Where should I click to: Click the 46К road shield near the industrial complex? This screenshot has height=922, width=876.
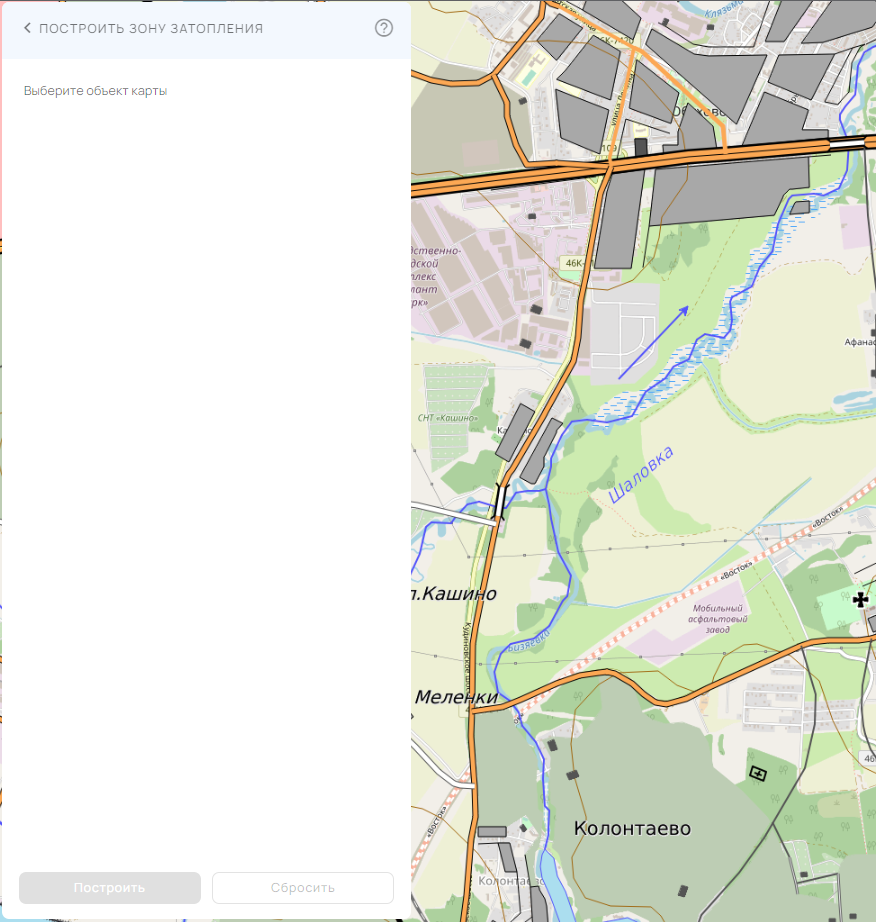(x=572, y=263)
